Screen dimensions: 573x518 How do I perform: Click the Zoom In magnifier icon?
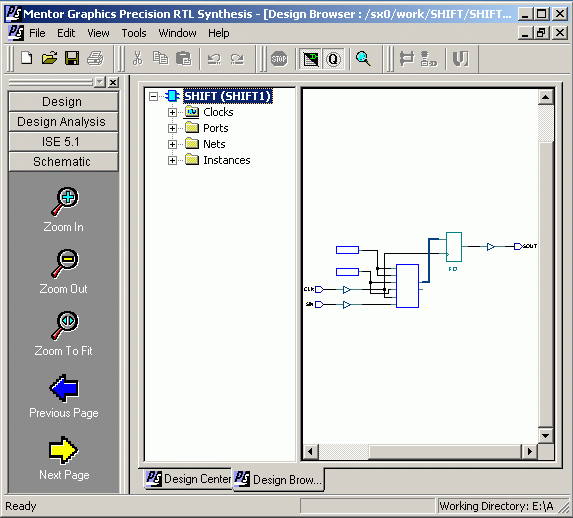pyautogui.click(x=65, y=201)
